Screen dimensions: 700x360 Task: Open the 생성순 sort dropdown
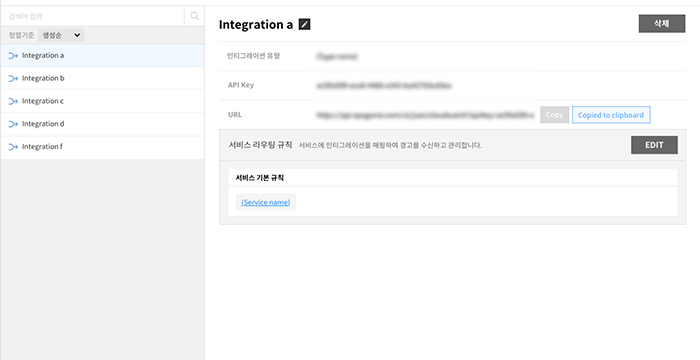click(61, 35)
